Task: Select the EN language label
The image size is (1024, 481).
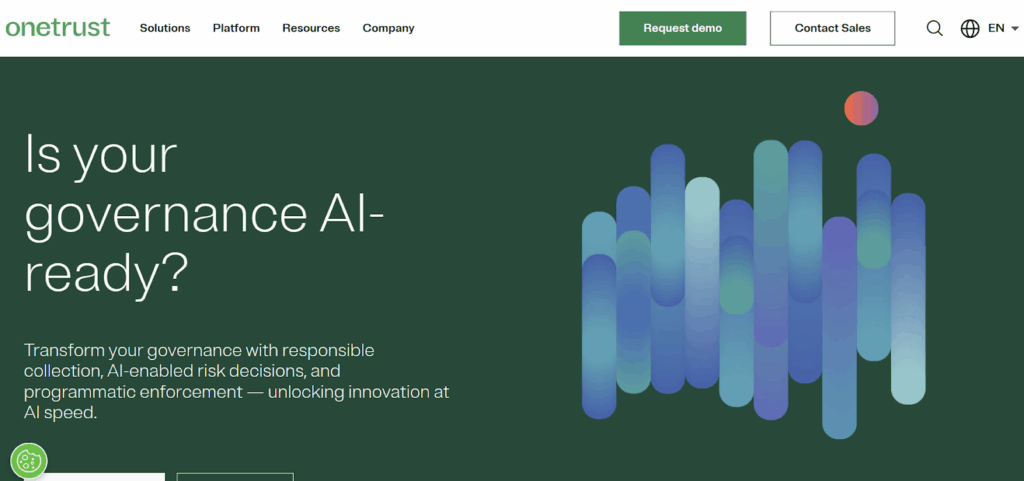Action: point(995,28)
